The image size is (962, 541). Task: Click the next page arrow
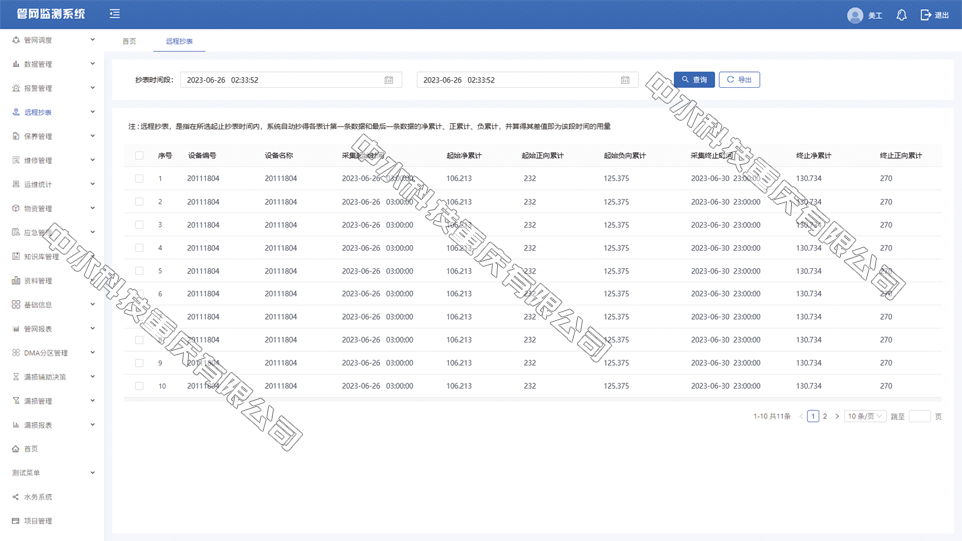pos(837,416)
